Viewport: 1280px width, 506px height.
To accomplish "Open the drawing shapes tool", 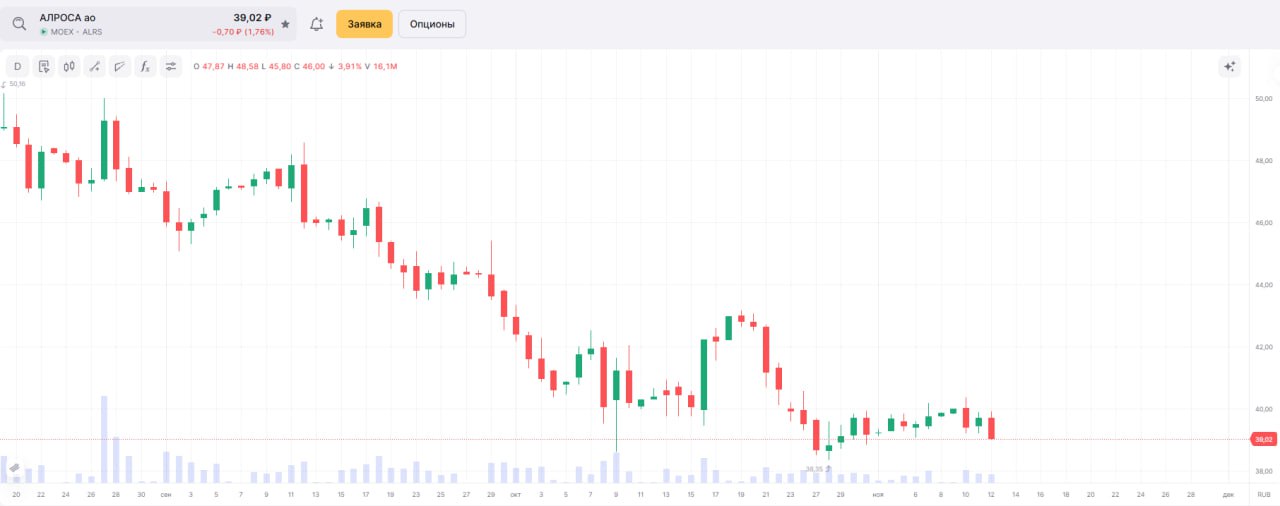I will [x=120, y=67].
